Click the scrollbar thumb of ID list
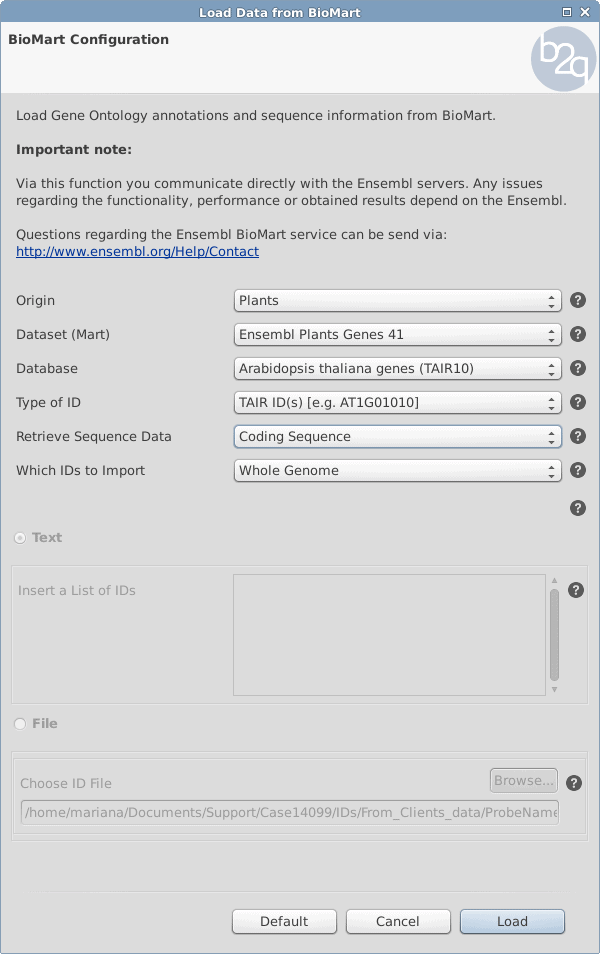Screen dimensions: 600x954 click(x=554, y=635)
